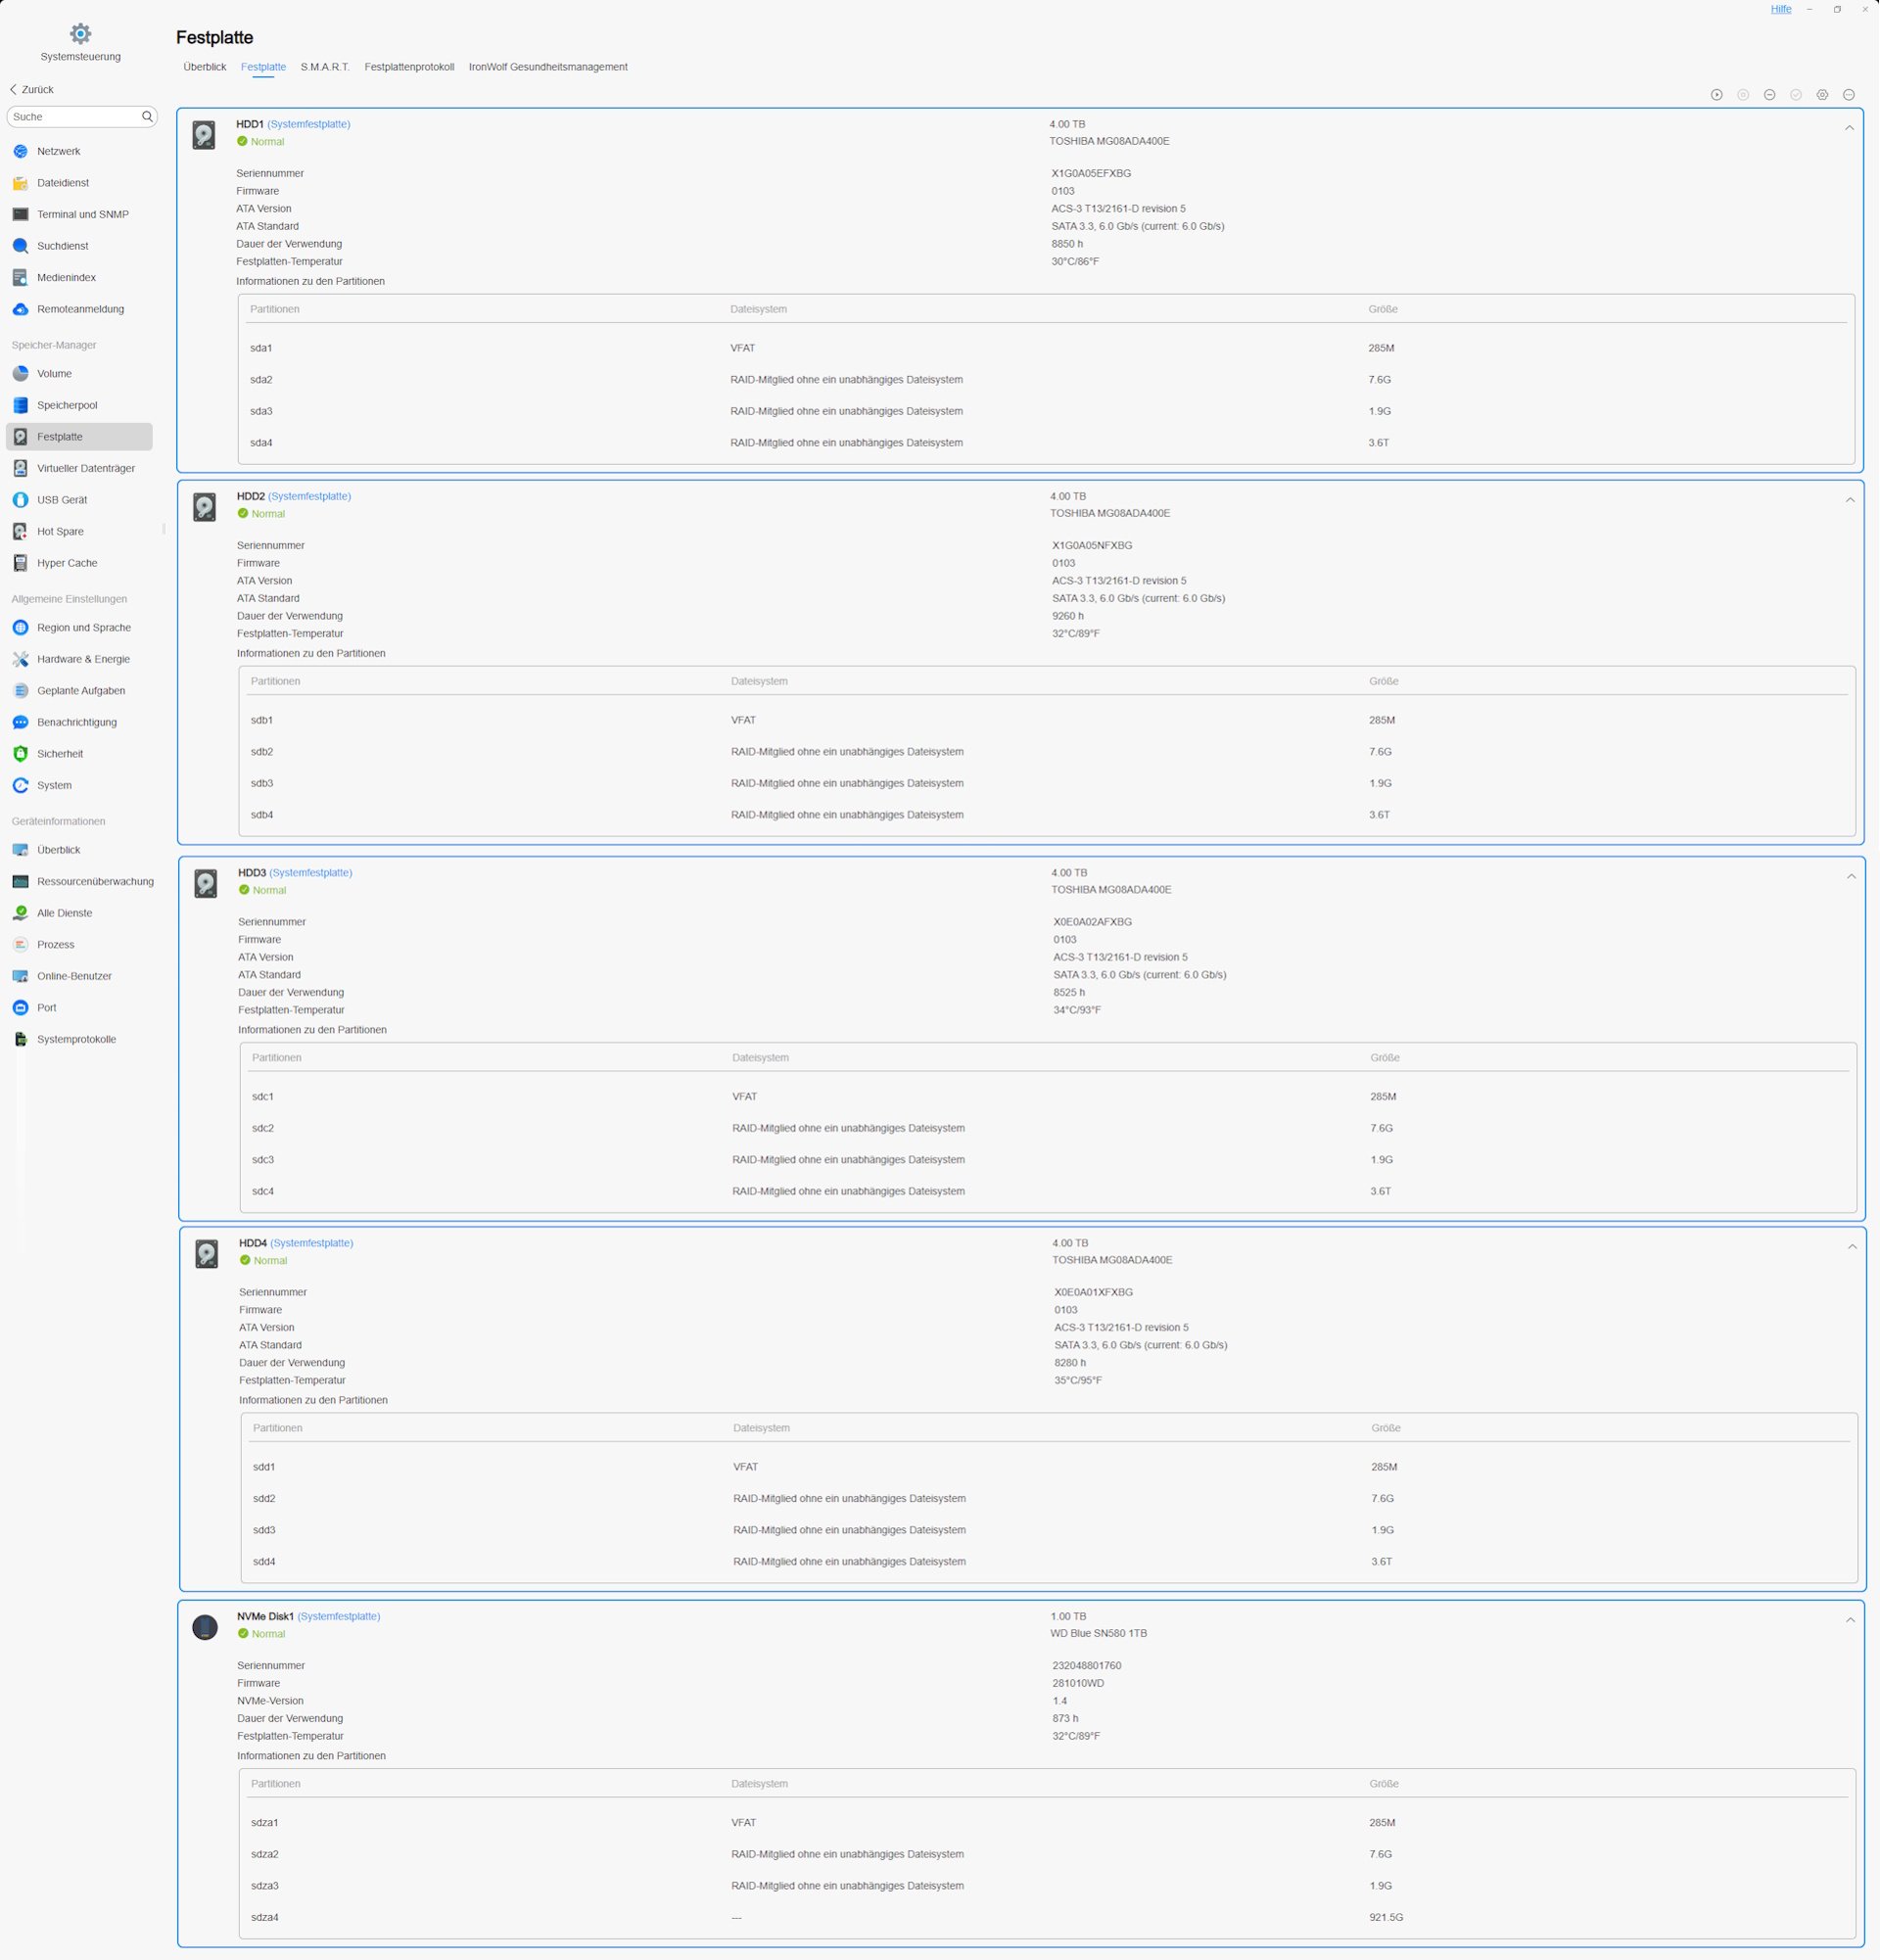Viewport: 1880px width, 1960px height.
Task: Click the Suche input field
Action: (72, 117)
